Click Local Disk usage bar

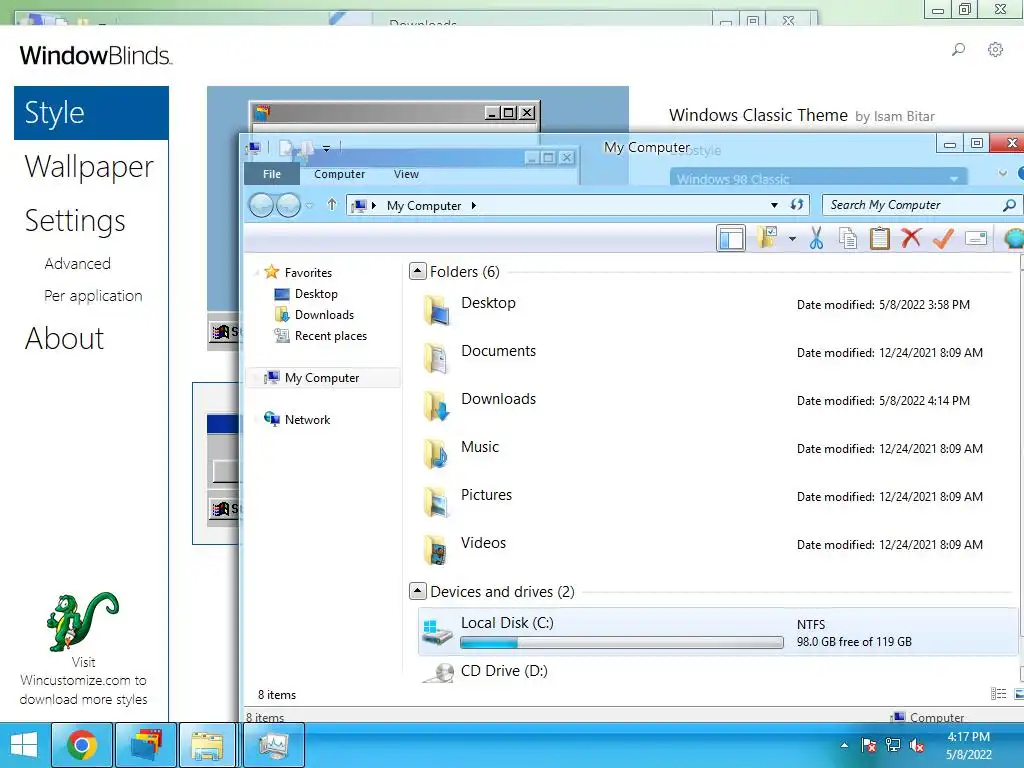pos(622,643)
